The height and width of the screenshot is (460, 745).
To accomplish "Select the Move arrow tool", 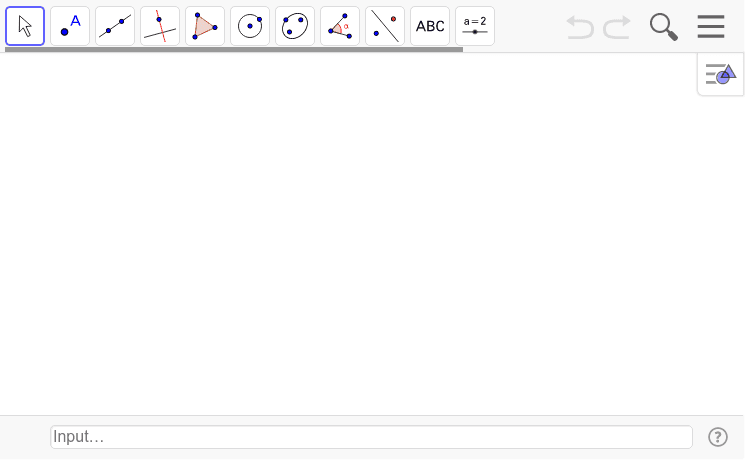I will click(25, 26).
